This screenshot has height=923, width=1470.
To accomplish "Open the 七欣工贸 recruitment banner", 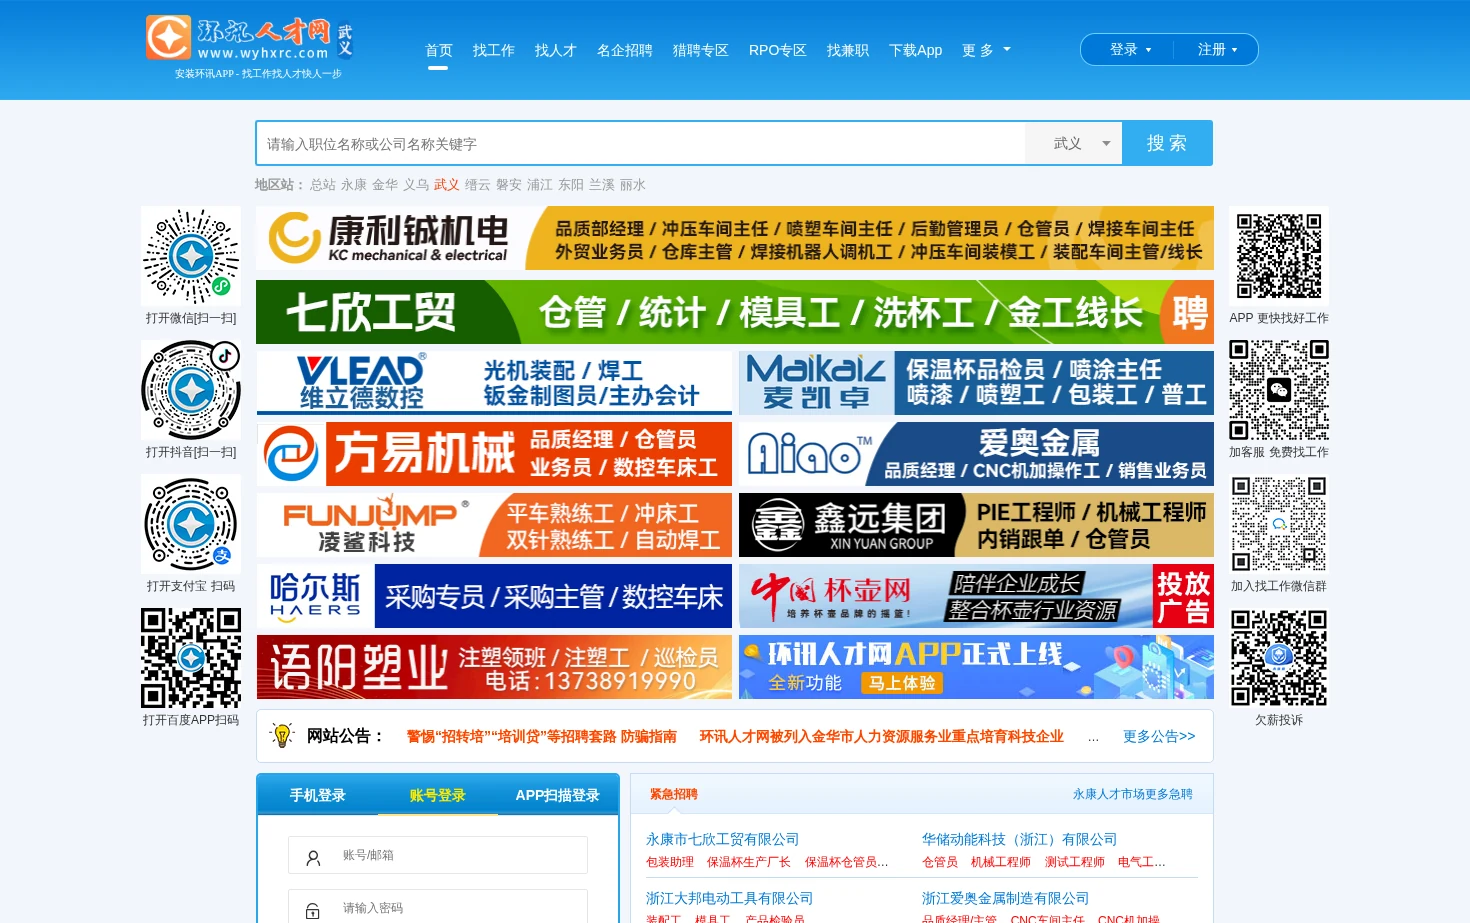I will (x=735, y=312).
